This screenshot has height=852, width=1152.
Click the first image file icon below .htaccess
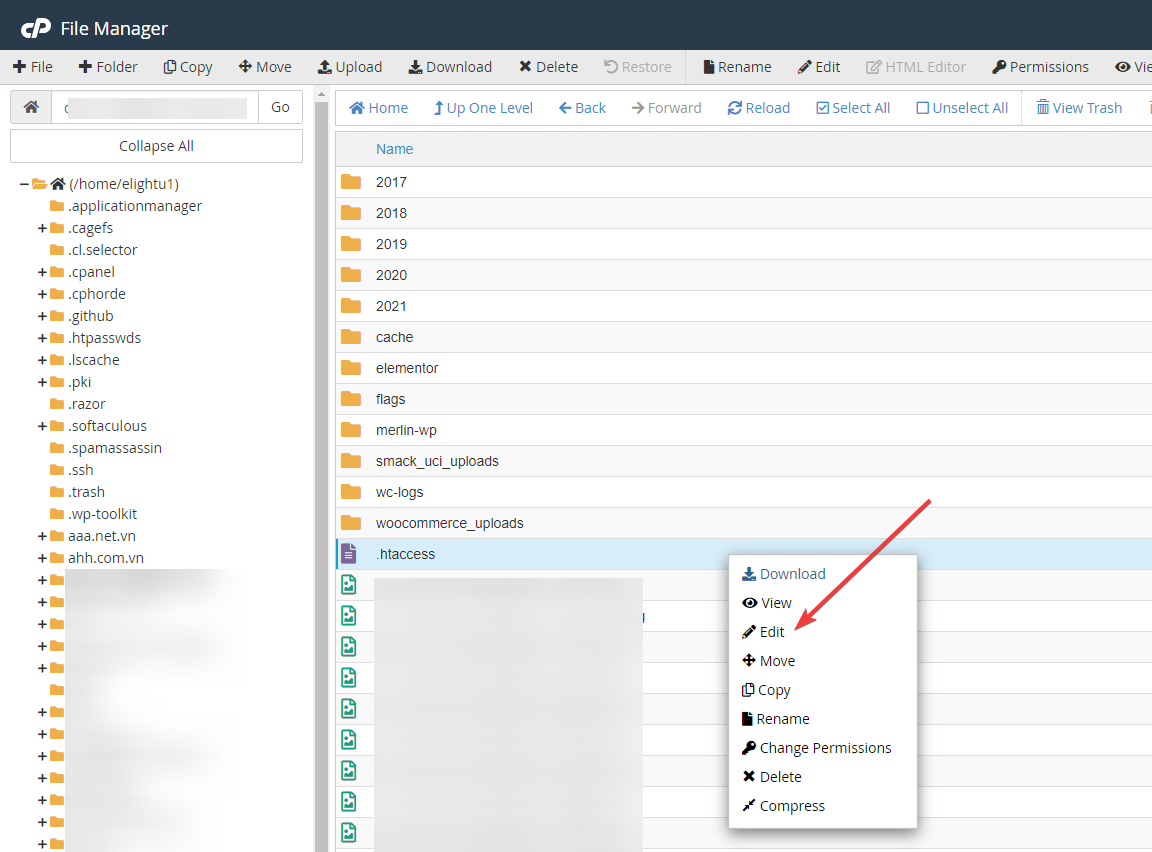coord(349,585)
